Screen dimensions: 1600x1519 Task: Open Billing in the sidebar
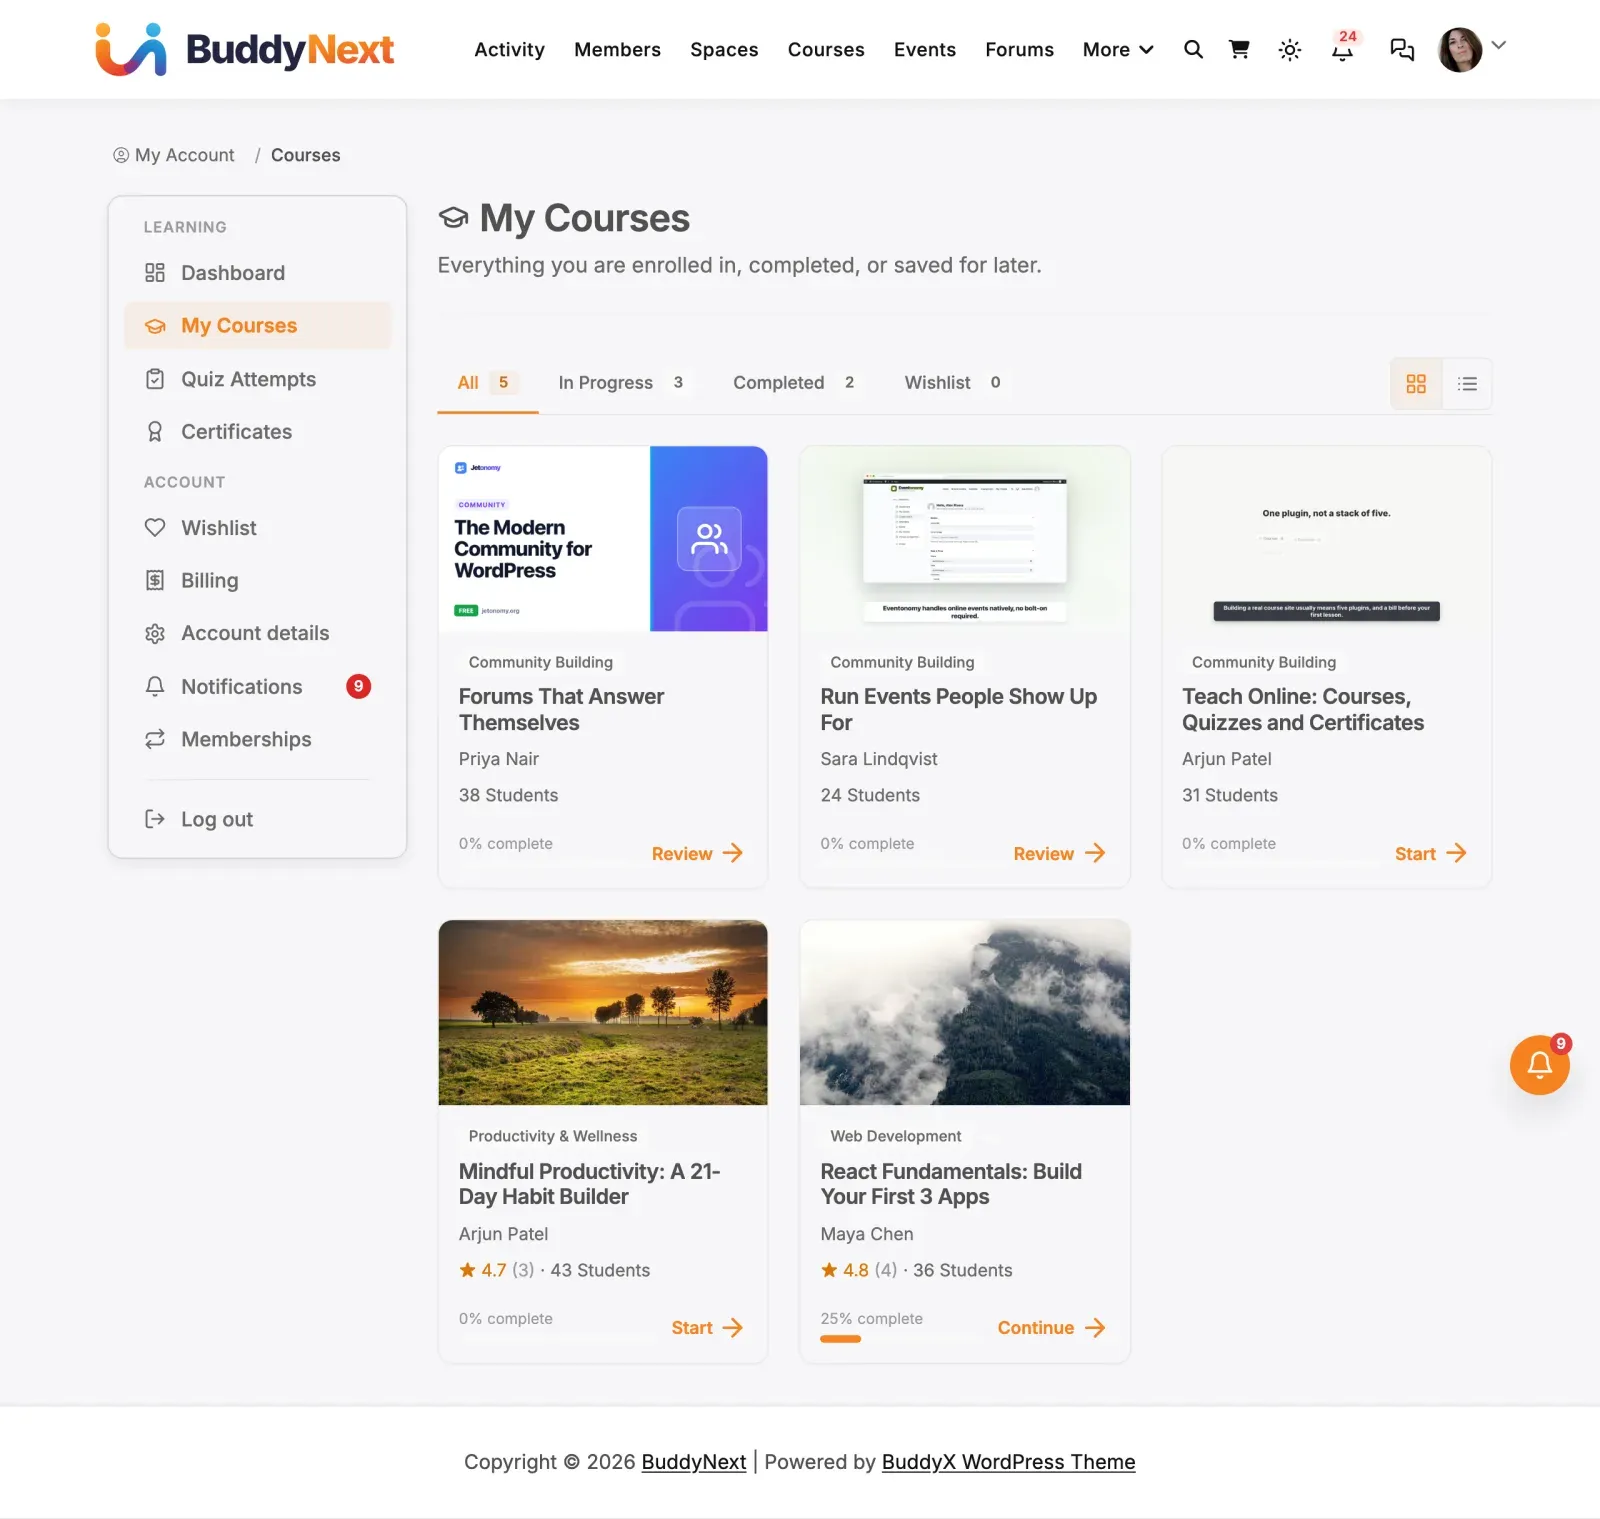(258, 581)
